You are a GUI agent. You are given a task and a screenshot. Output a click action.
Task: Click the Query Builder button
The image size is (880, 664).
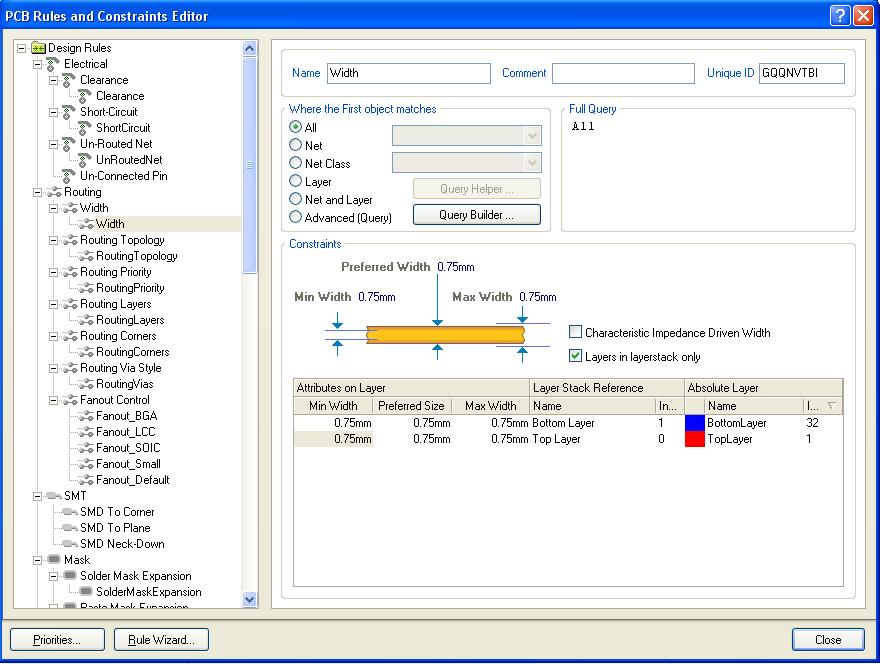point(476,214)
